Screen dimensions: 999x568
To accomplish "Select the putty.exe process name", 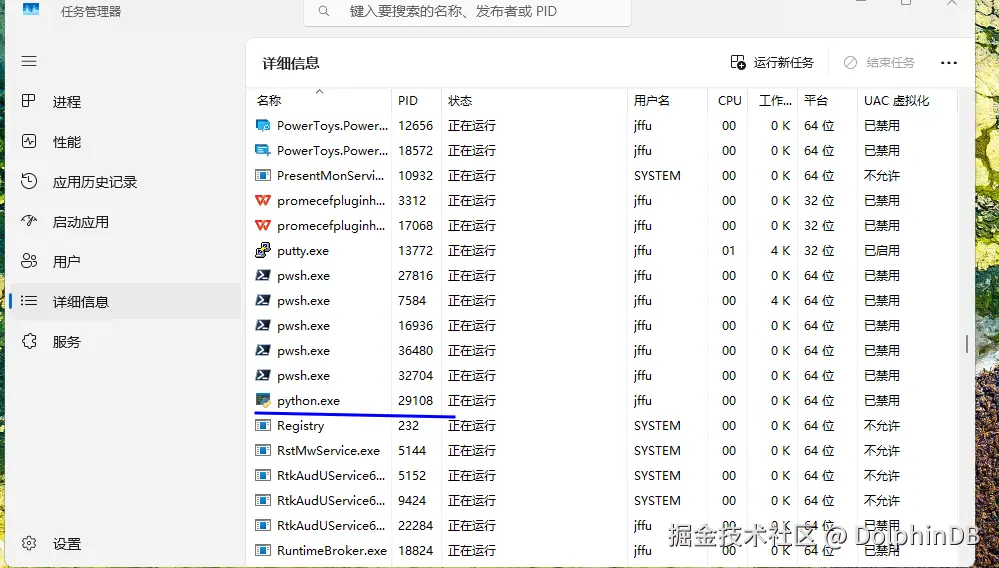I will 303,250.
